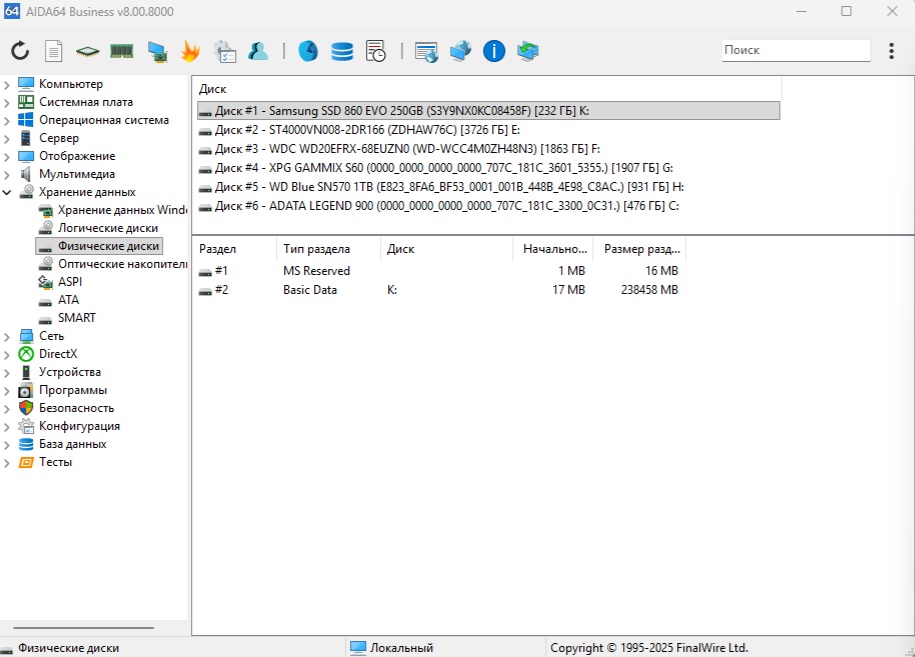Expand the Конфигурация tree node
Viewport: 915px width, 657px height.
coord(7,427)
